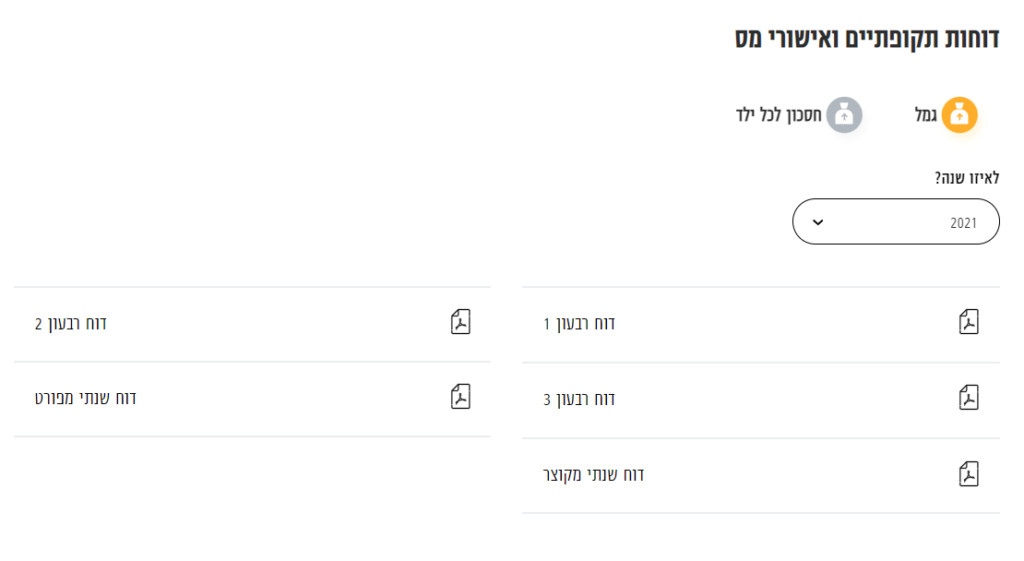
Task: Switch to the חסכון לכל ילד tab label
Action: click(778, 116)
